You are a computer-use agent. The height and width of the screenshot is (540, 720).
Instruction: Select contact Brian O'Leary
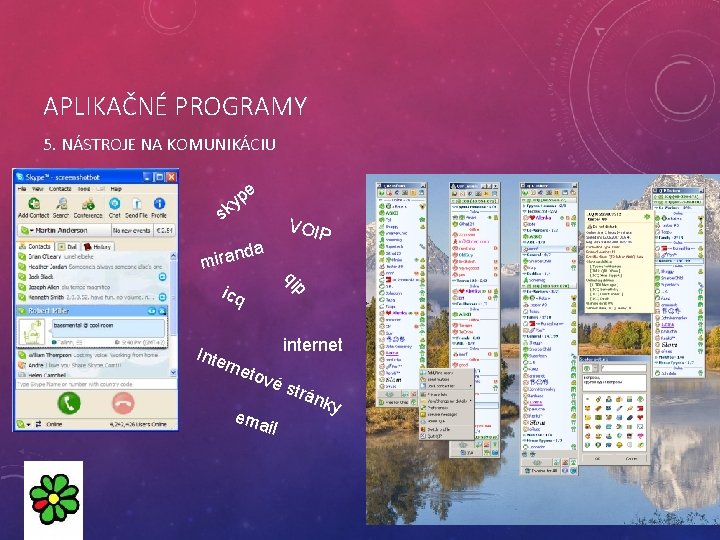(93, 257)
